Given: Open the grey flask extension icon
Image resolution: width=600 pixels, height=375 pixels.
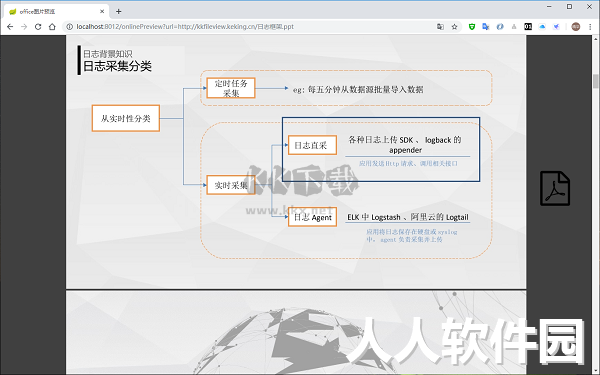Looking at the screenshot, I should 514,27.
